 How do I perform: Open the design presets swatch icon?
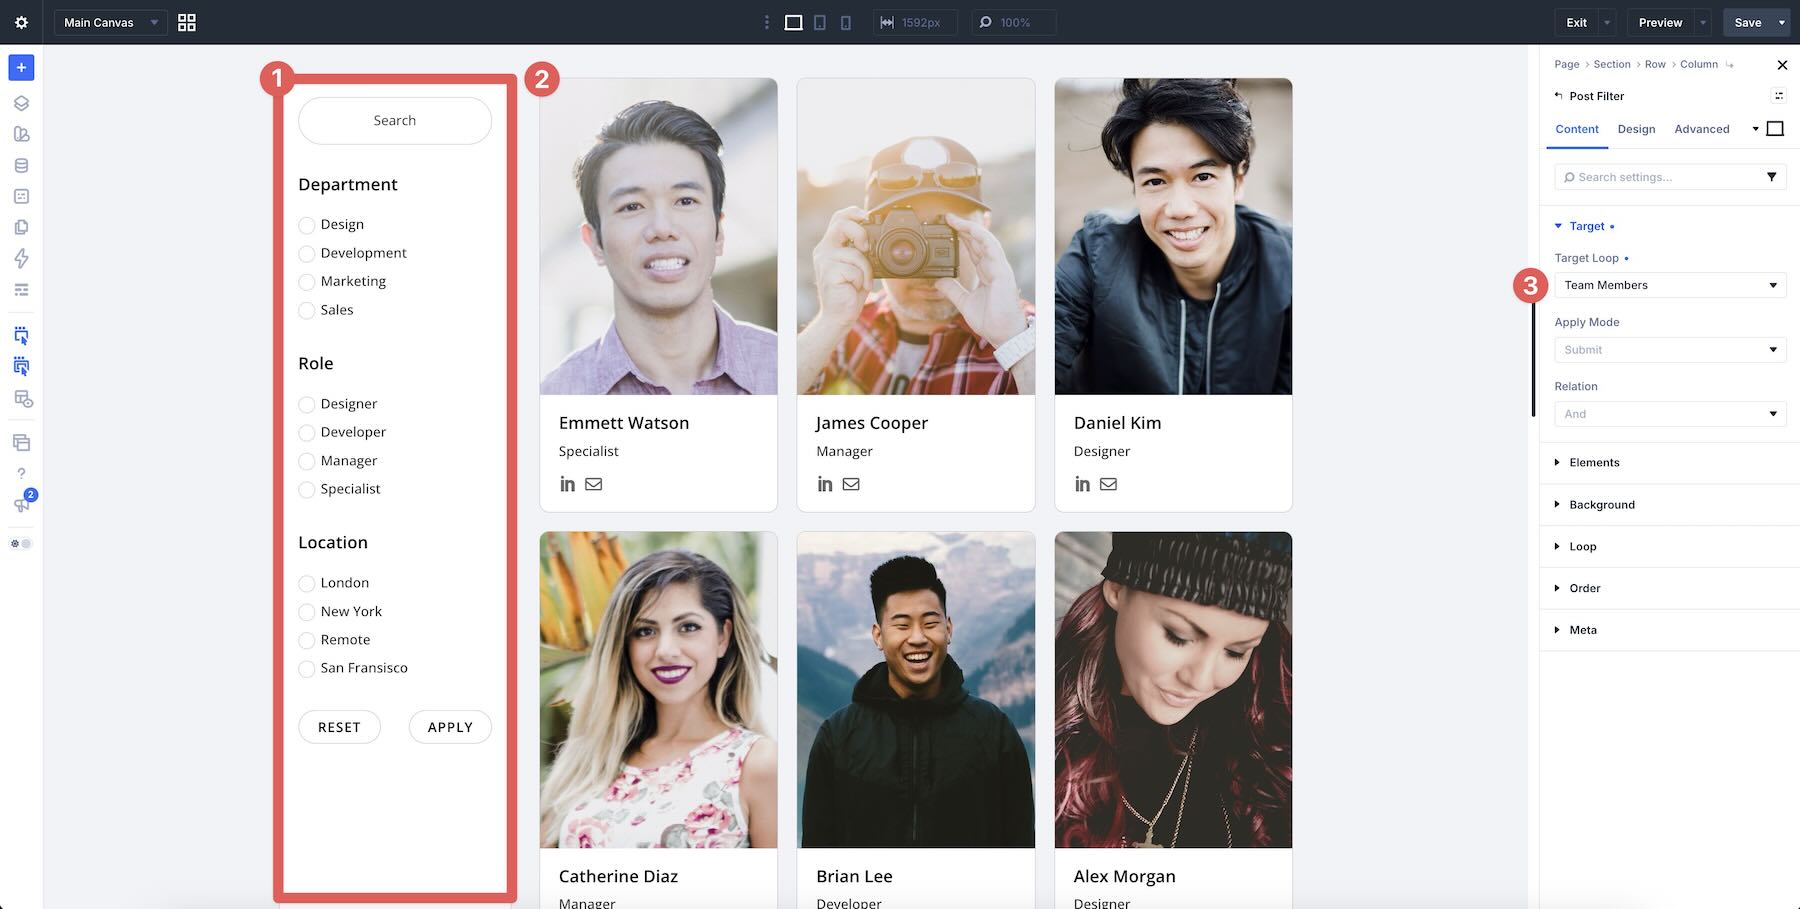[21, 134]
